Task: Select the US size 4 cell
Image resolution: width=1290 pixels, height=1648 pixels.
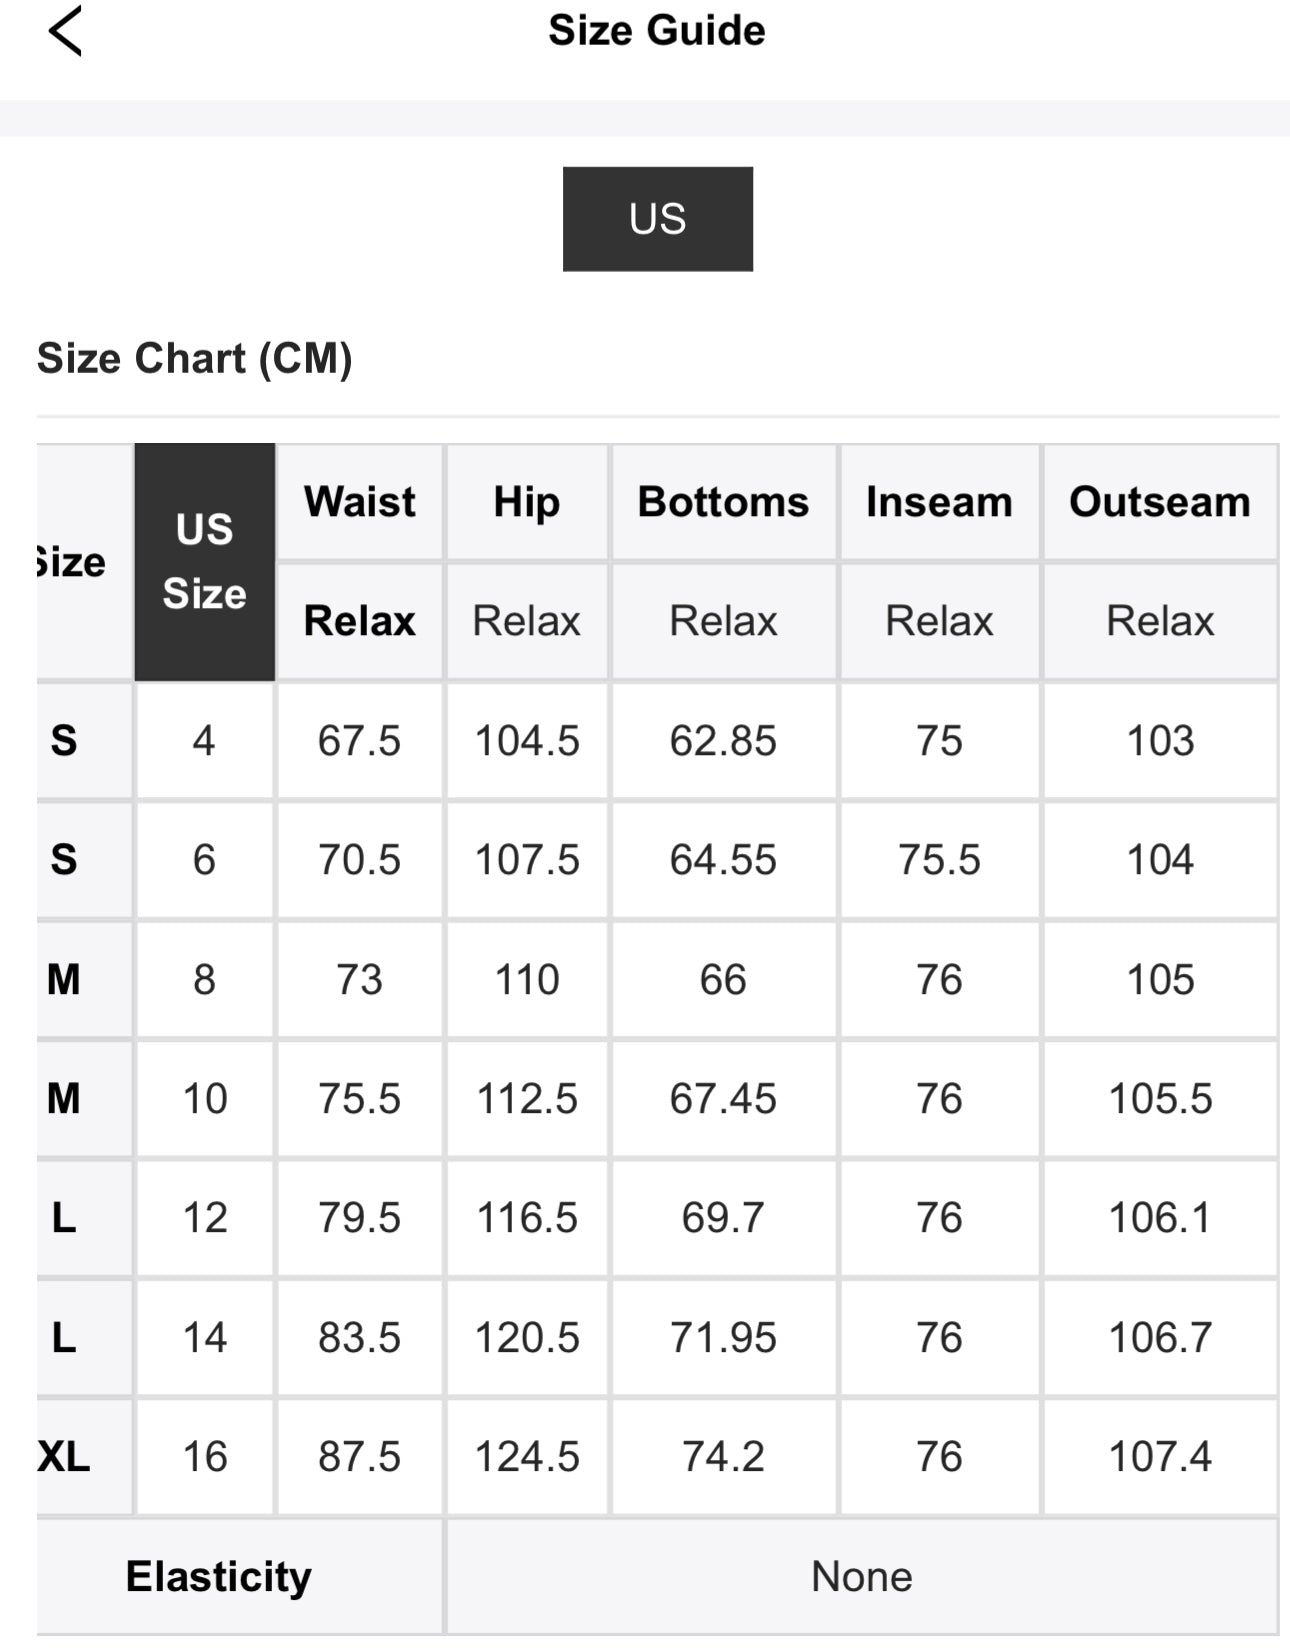Action: (x=204, y=741)
